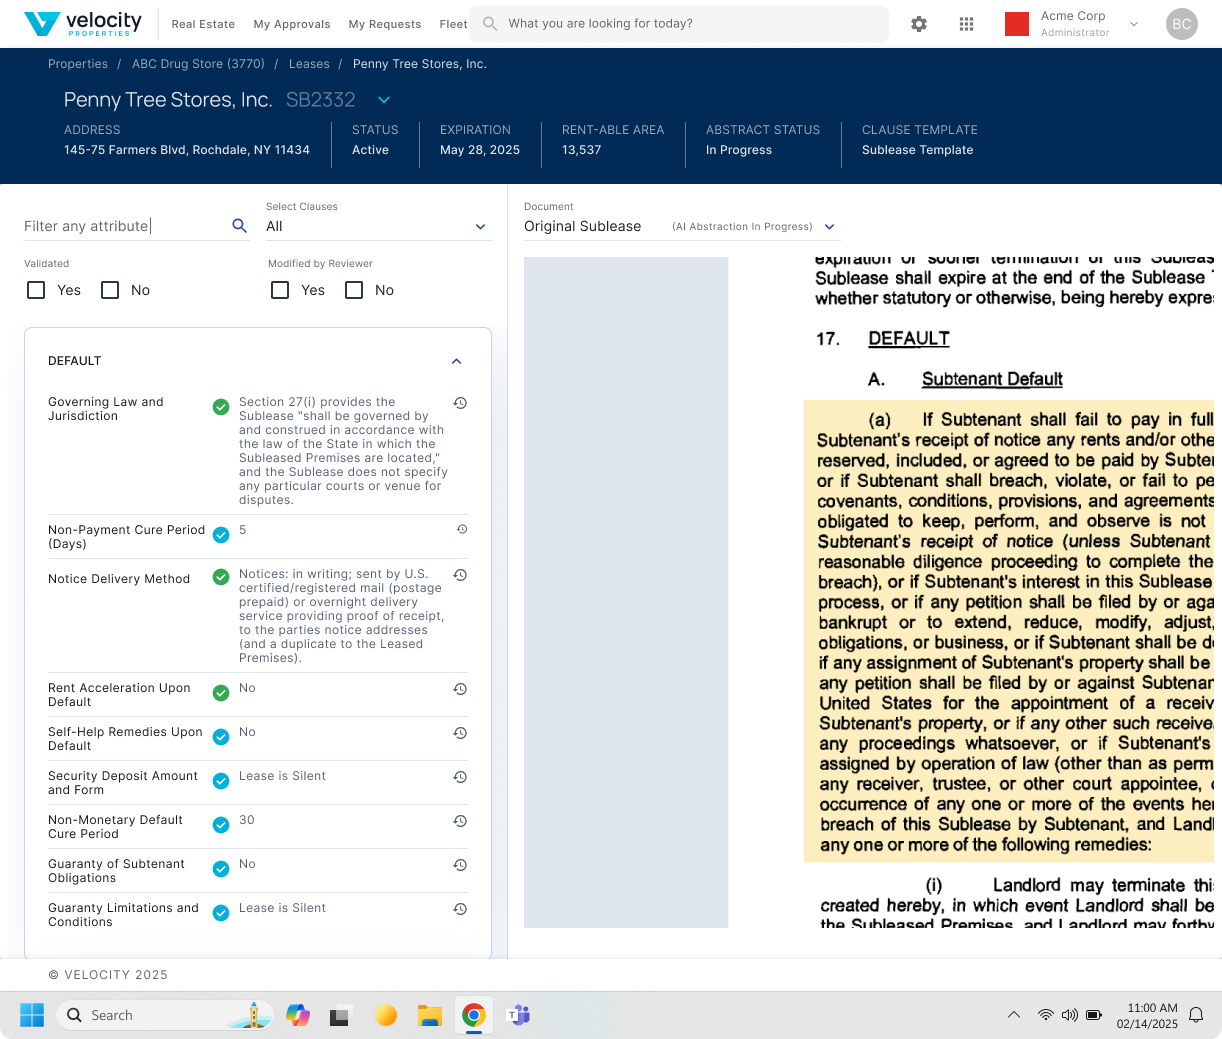View history for Non-Monetary Default Cure Period
1222x1039 pixels.
(x=460, y=821)
